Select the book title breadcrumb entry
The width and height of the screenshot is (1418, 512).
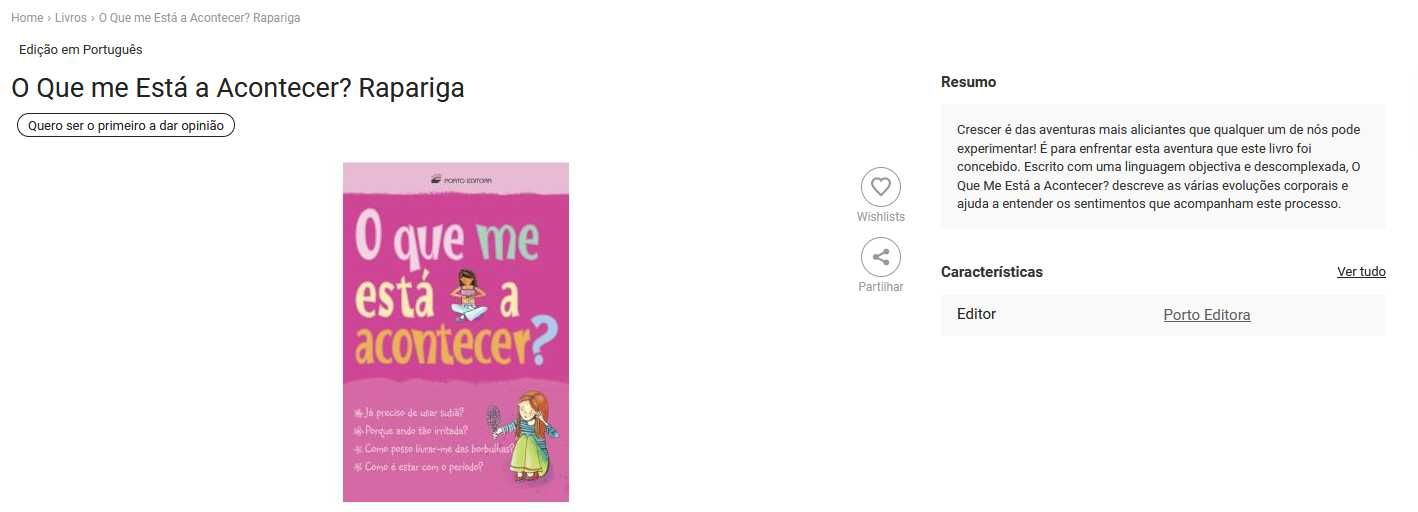[199, 18]
